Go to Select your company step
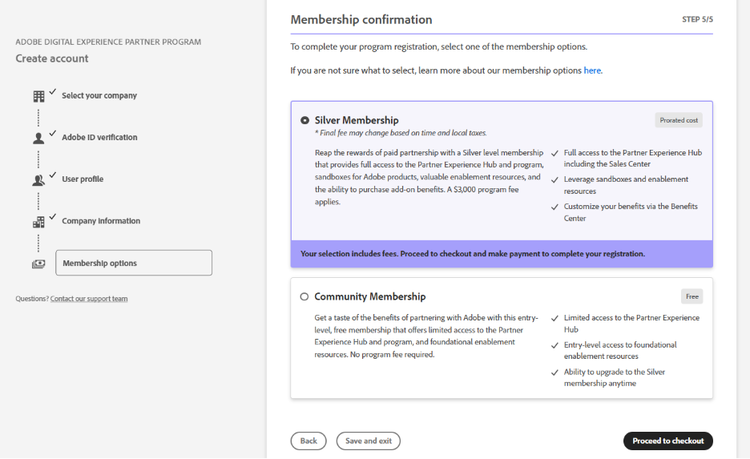The image size is (750, 459). [99, 96]
